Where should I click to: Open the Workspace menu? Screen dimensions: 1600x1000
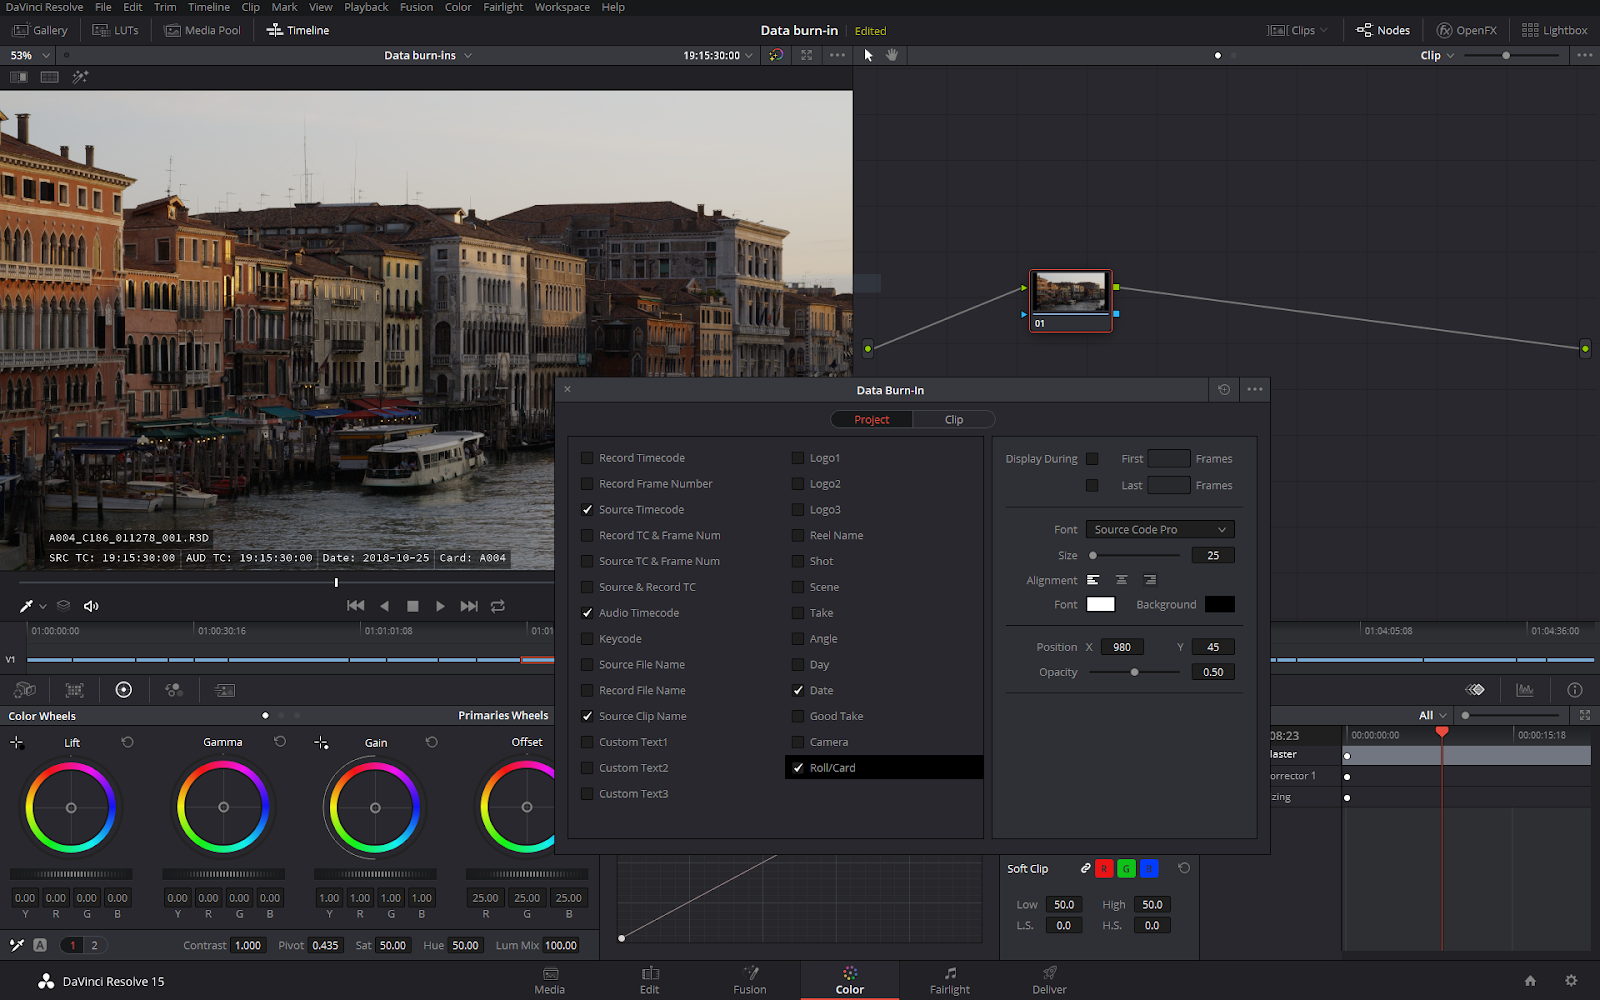point(562,7)
